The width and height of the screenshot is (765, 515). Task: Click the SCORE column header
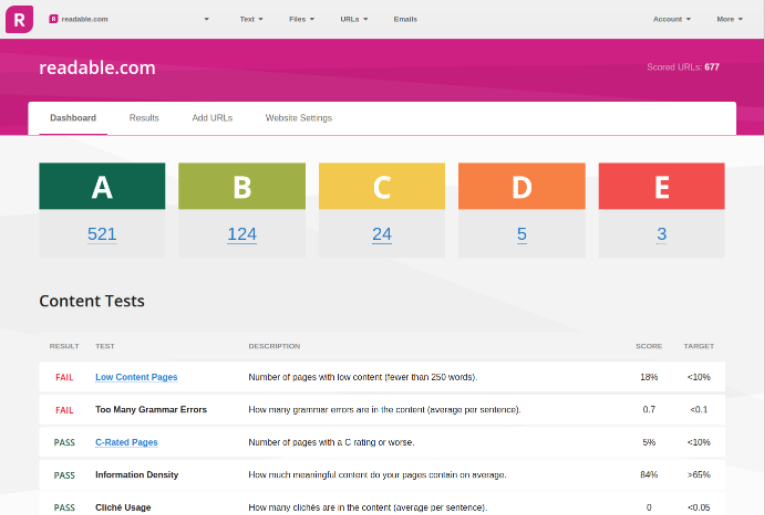(x=649, y=346)
